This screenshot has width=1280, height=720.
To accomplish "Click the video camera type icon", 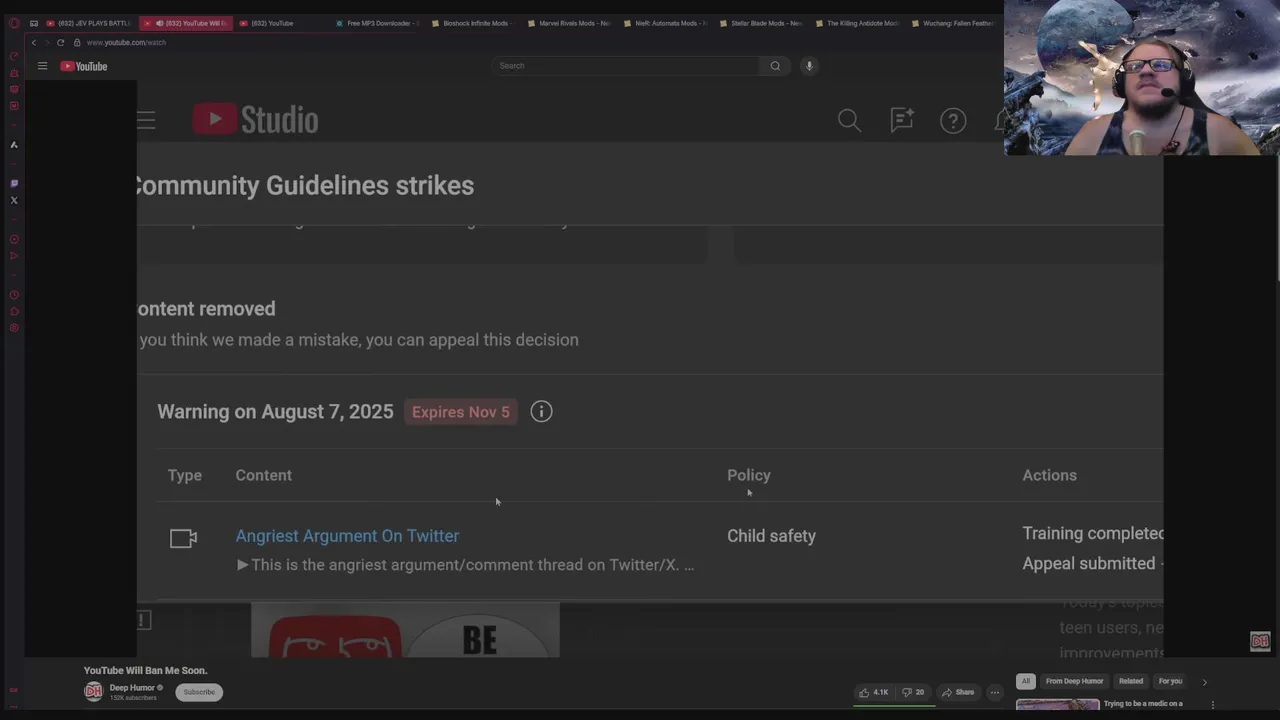I will point(183,538).
